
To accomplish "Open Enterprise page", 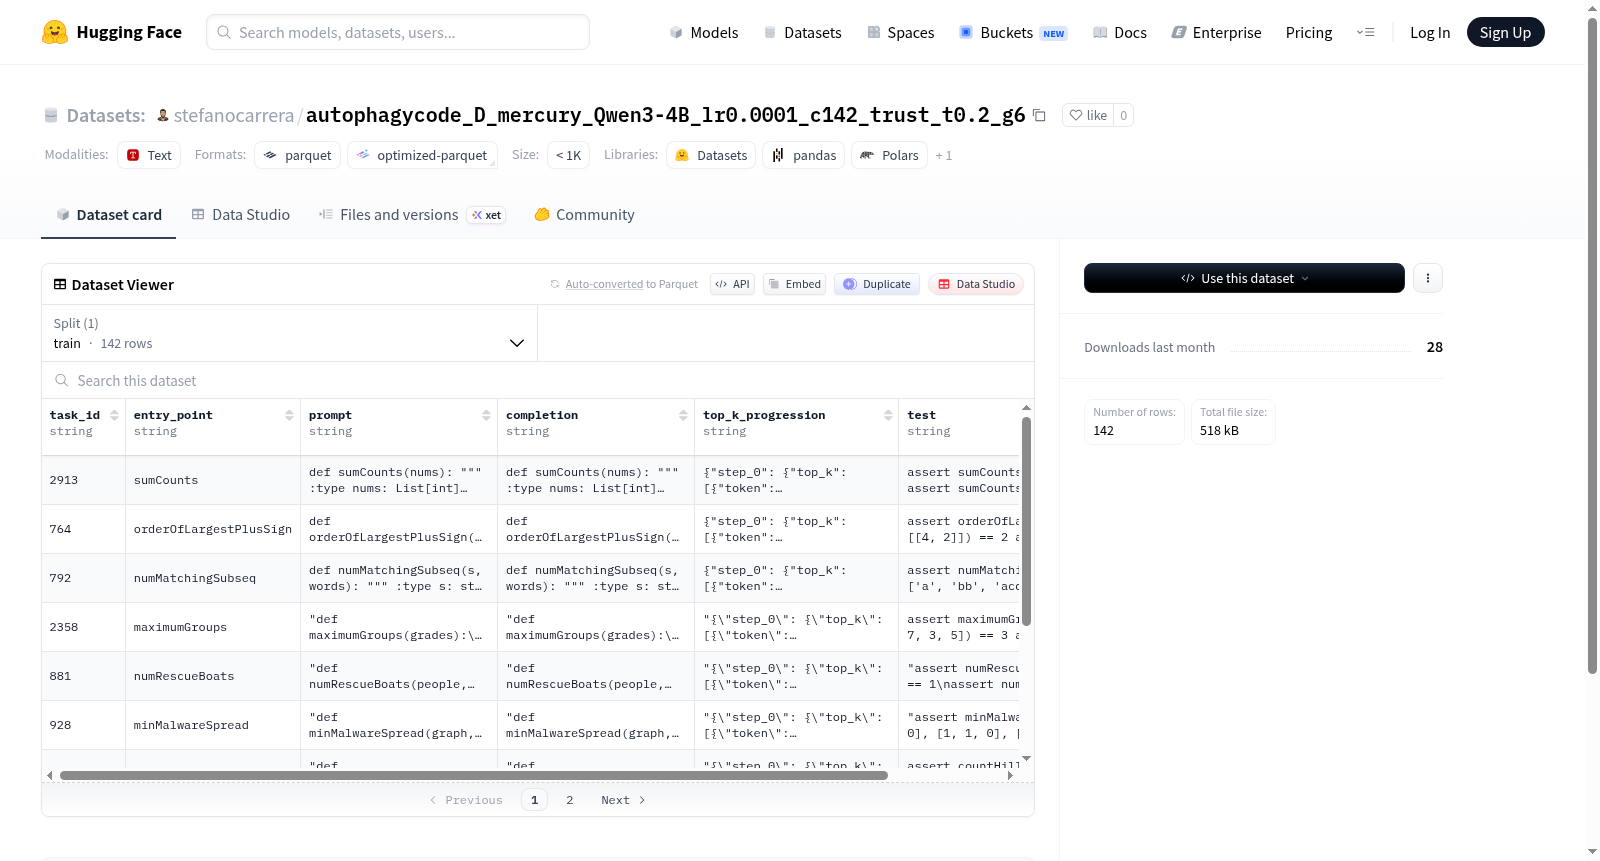I will click(x=1216, y=32).
